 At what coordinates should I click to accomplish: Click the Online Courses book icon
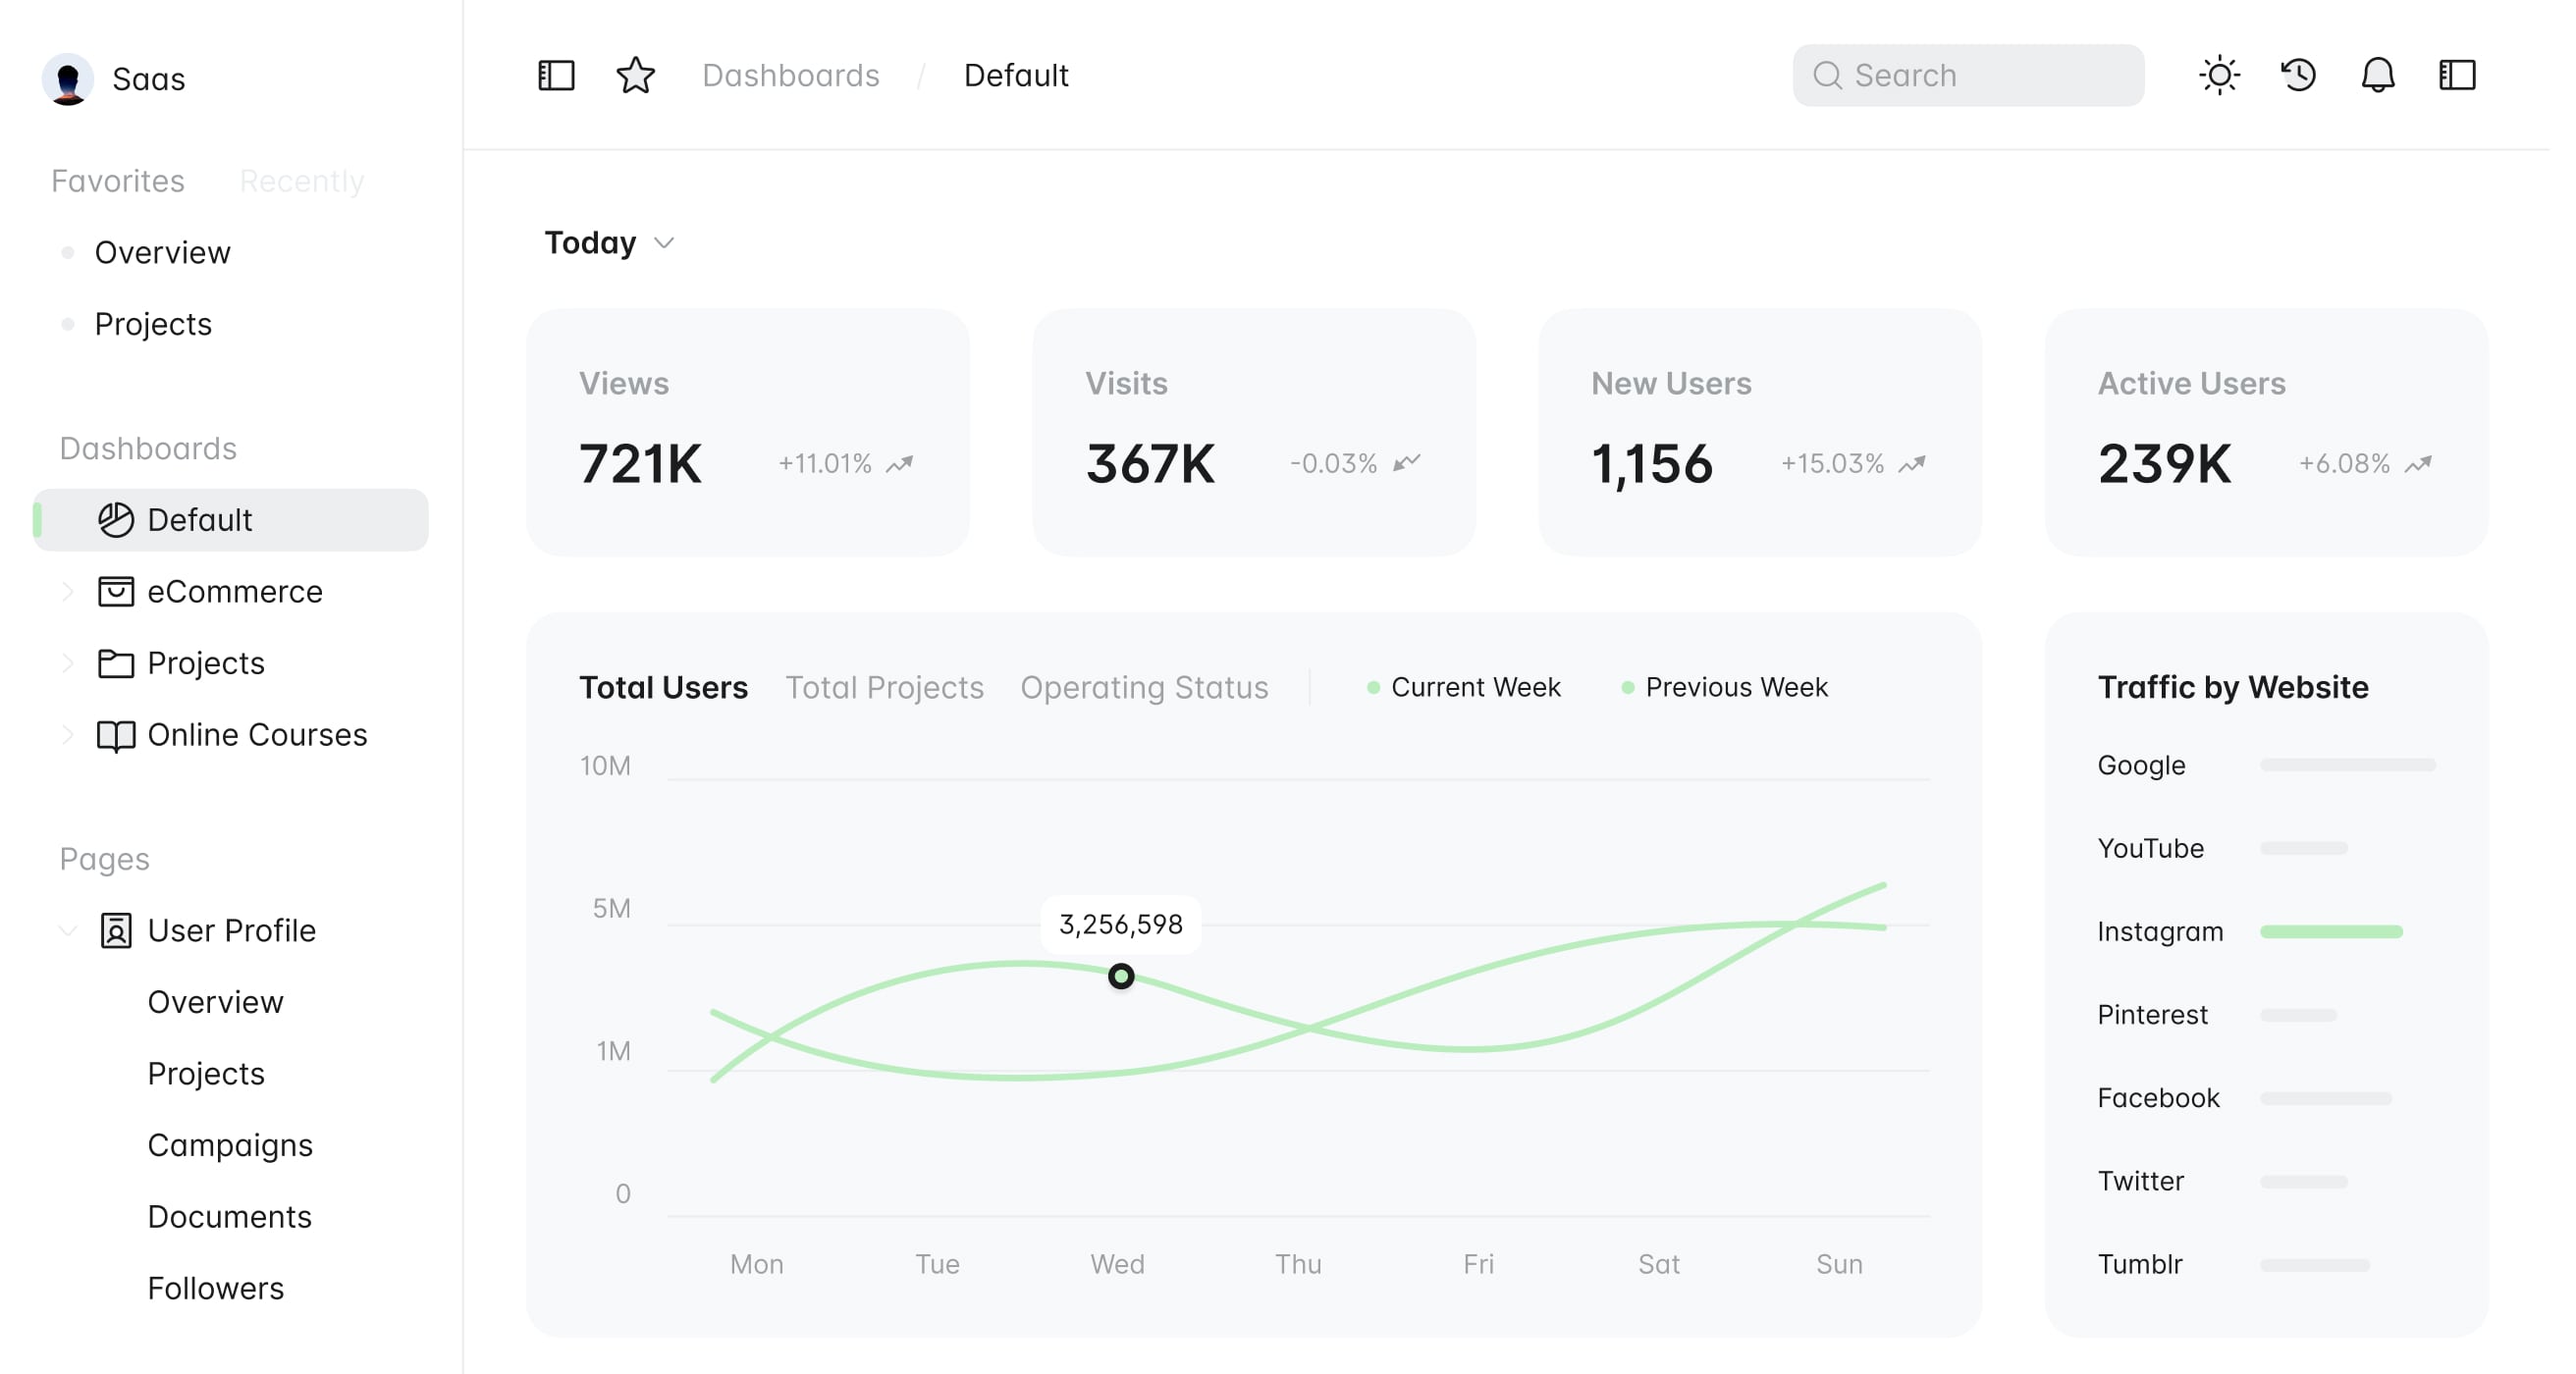click(116, 735)
